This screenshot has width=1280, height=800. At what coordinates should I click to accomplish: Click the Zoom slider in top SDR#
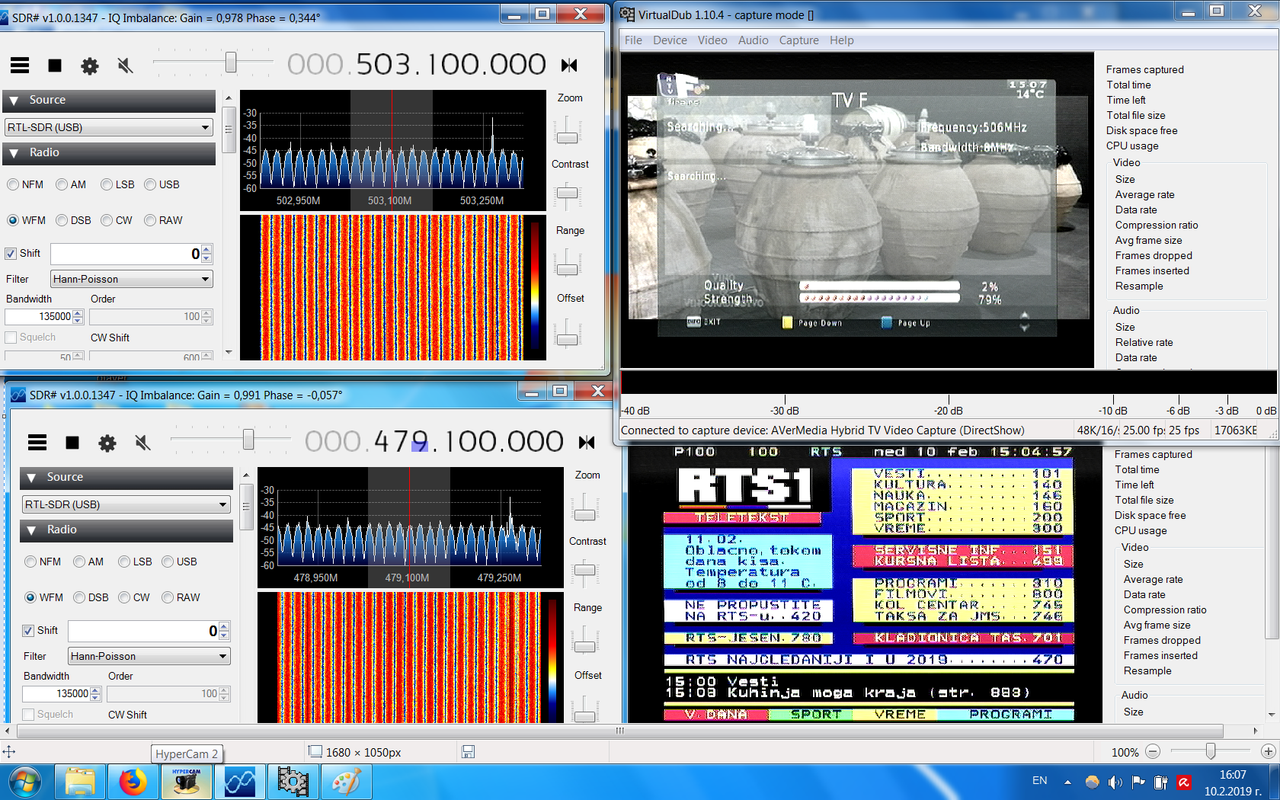pos(568,128)
